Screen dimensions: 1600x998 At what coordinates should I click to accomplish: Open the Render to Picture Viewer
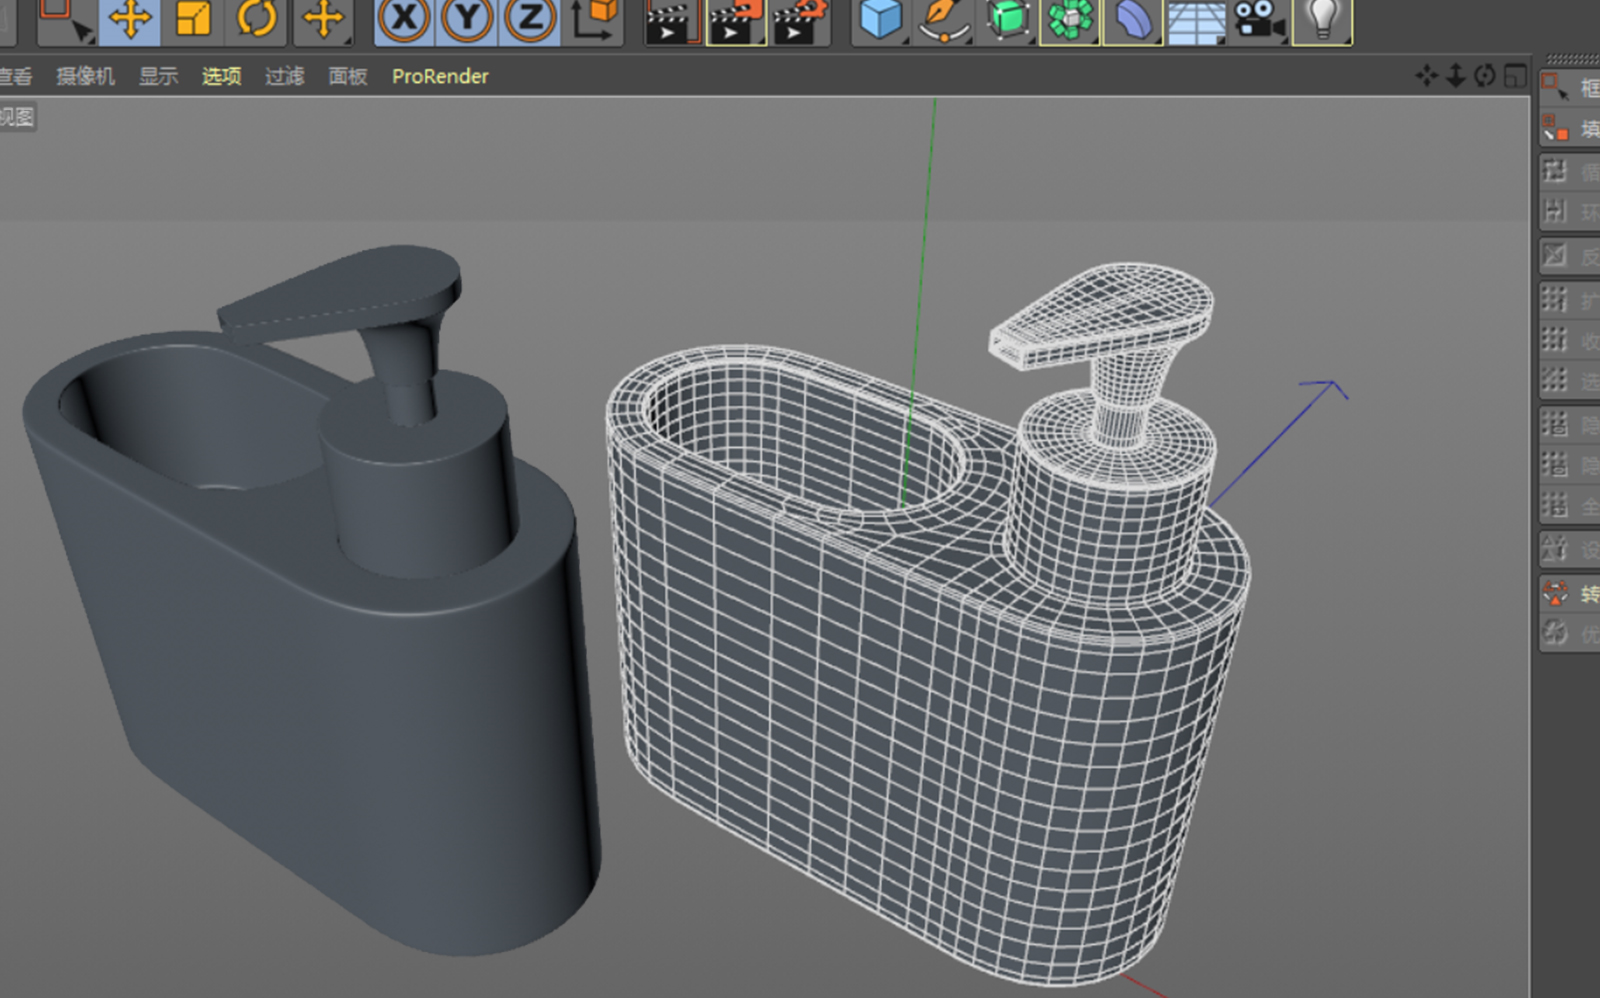tap(737, 22)
